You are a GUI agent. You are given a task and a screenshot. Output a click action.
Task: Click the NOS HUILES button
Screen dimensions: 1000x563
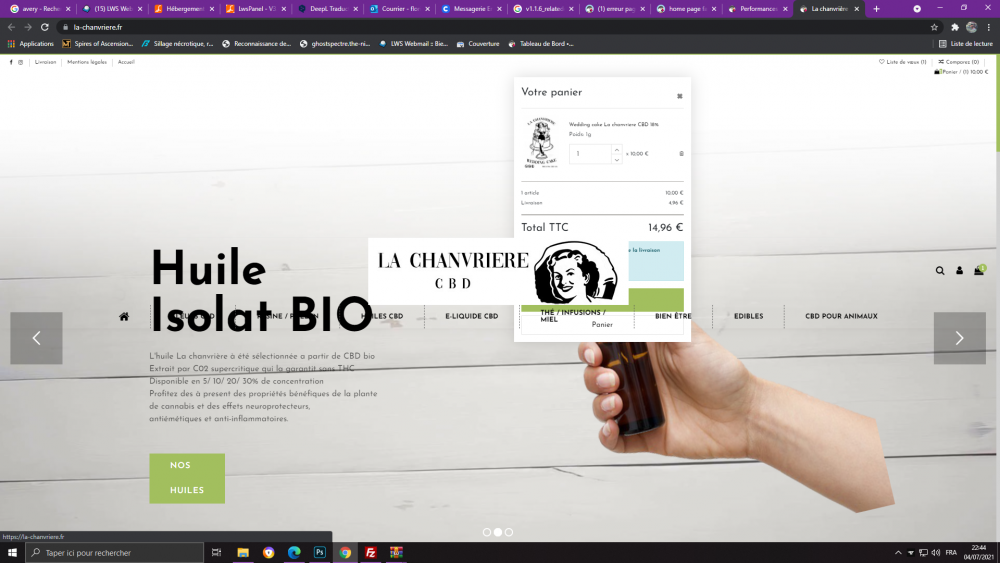click(x=187, y=478)
